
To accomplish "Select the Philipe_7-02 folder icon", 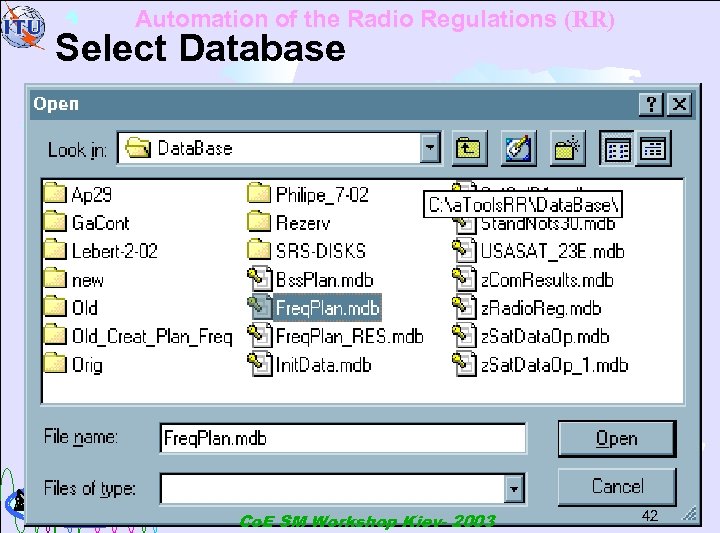I will click(x=259, y=193).
